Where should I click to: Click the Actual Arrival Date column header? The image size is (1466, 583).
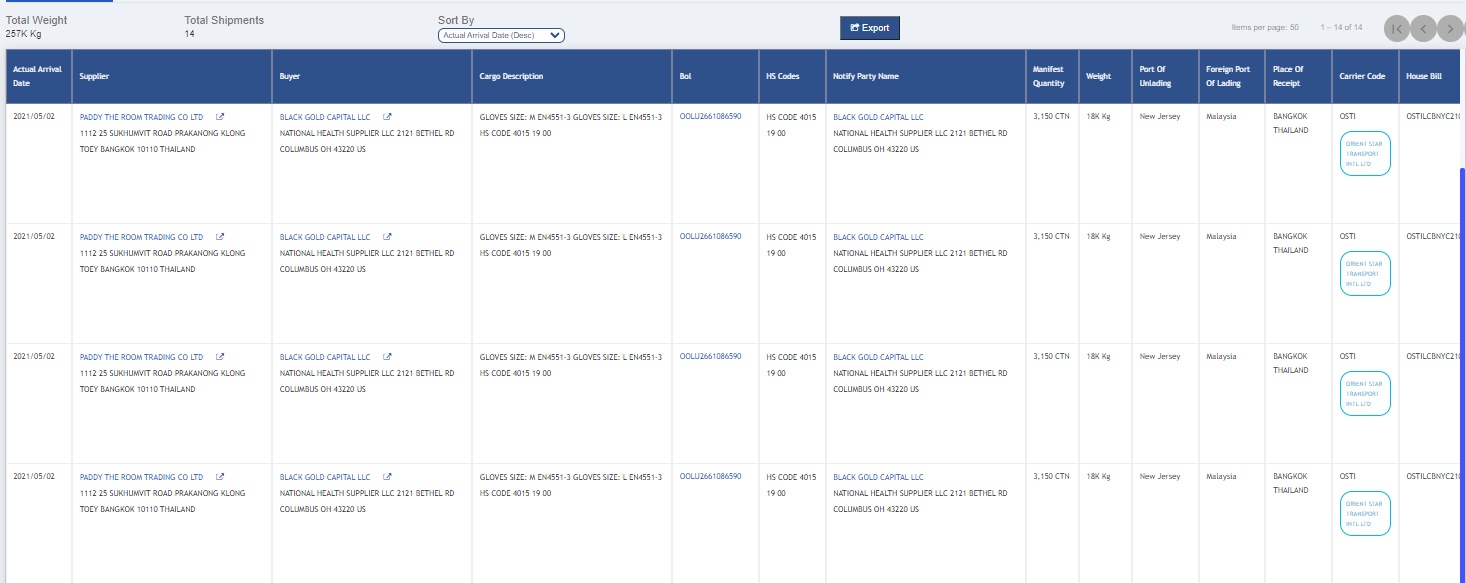coord(37,76)
